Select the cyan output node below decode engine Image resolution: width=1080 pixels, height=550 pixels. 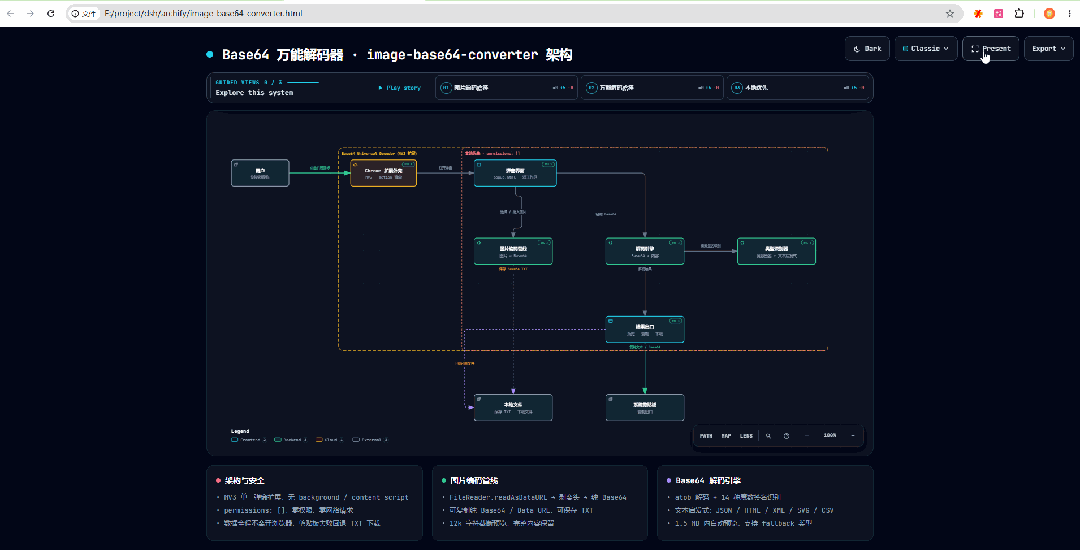pos(645,329)
